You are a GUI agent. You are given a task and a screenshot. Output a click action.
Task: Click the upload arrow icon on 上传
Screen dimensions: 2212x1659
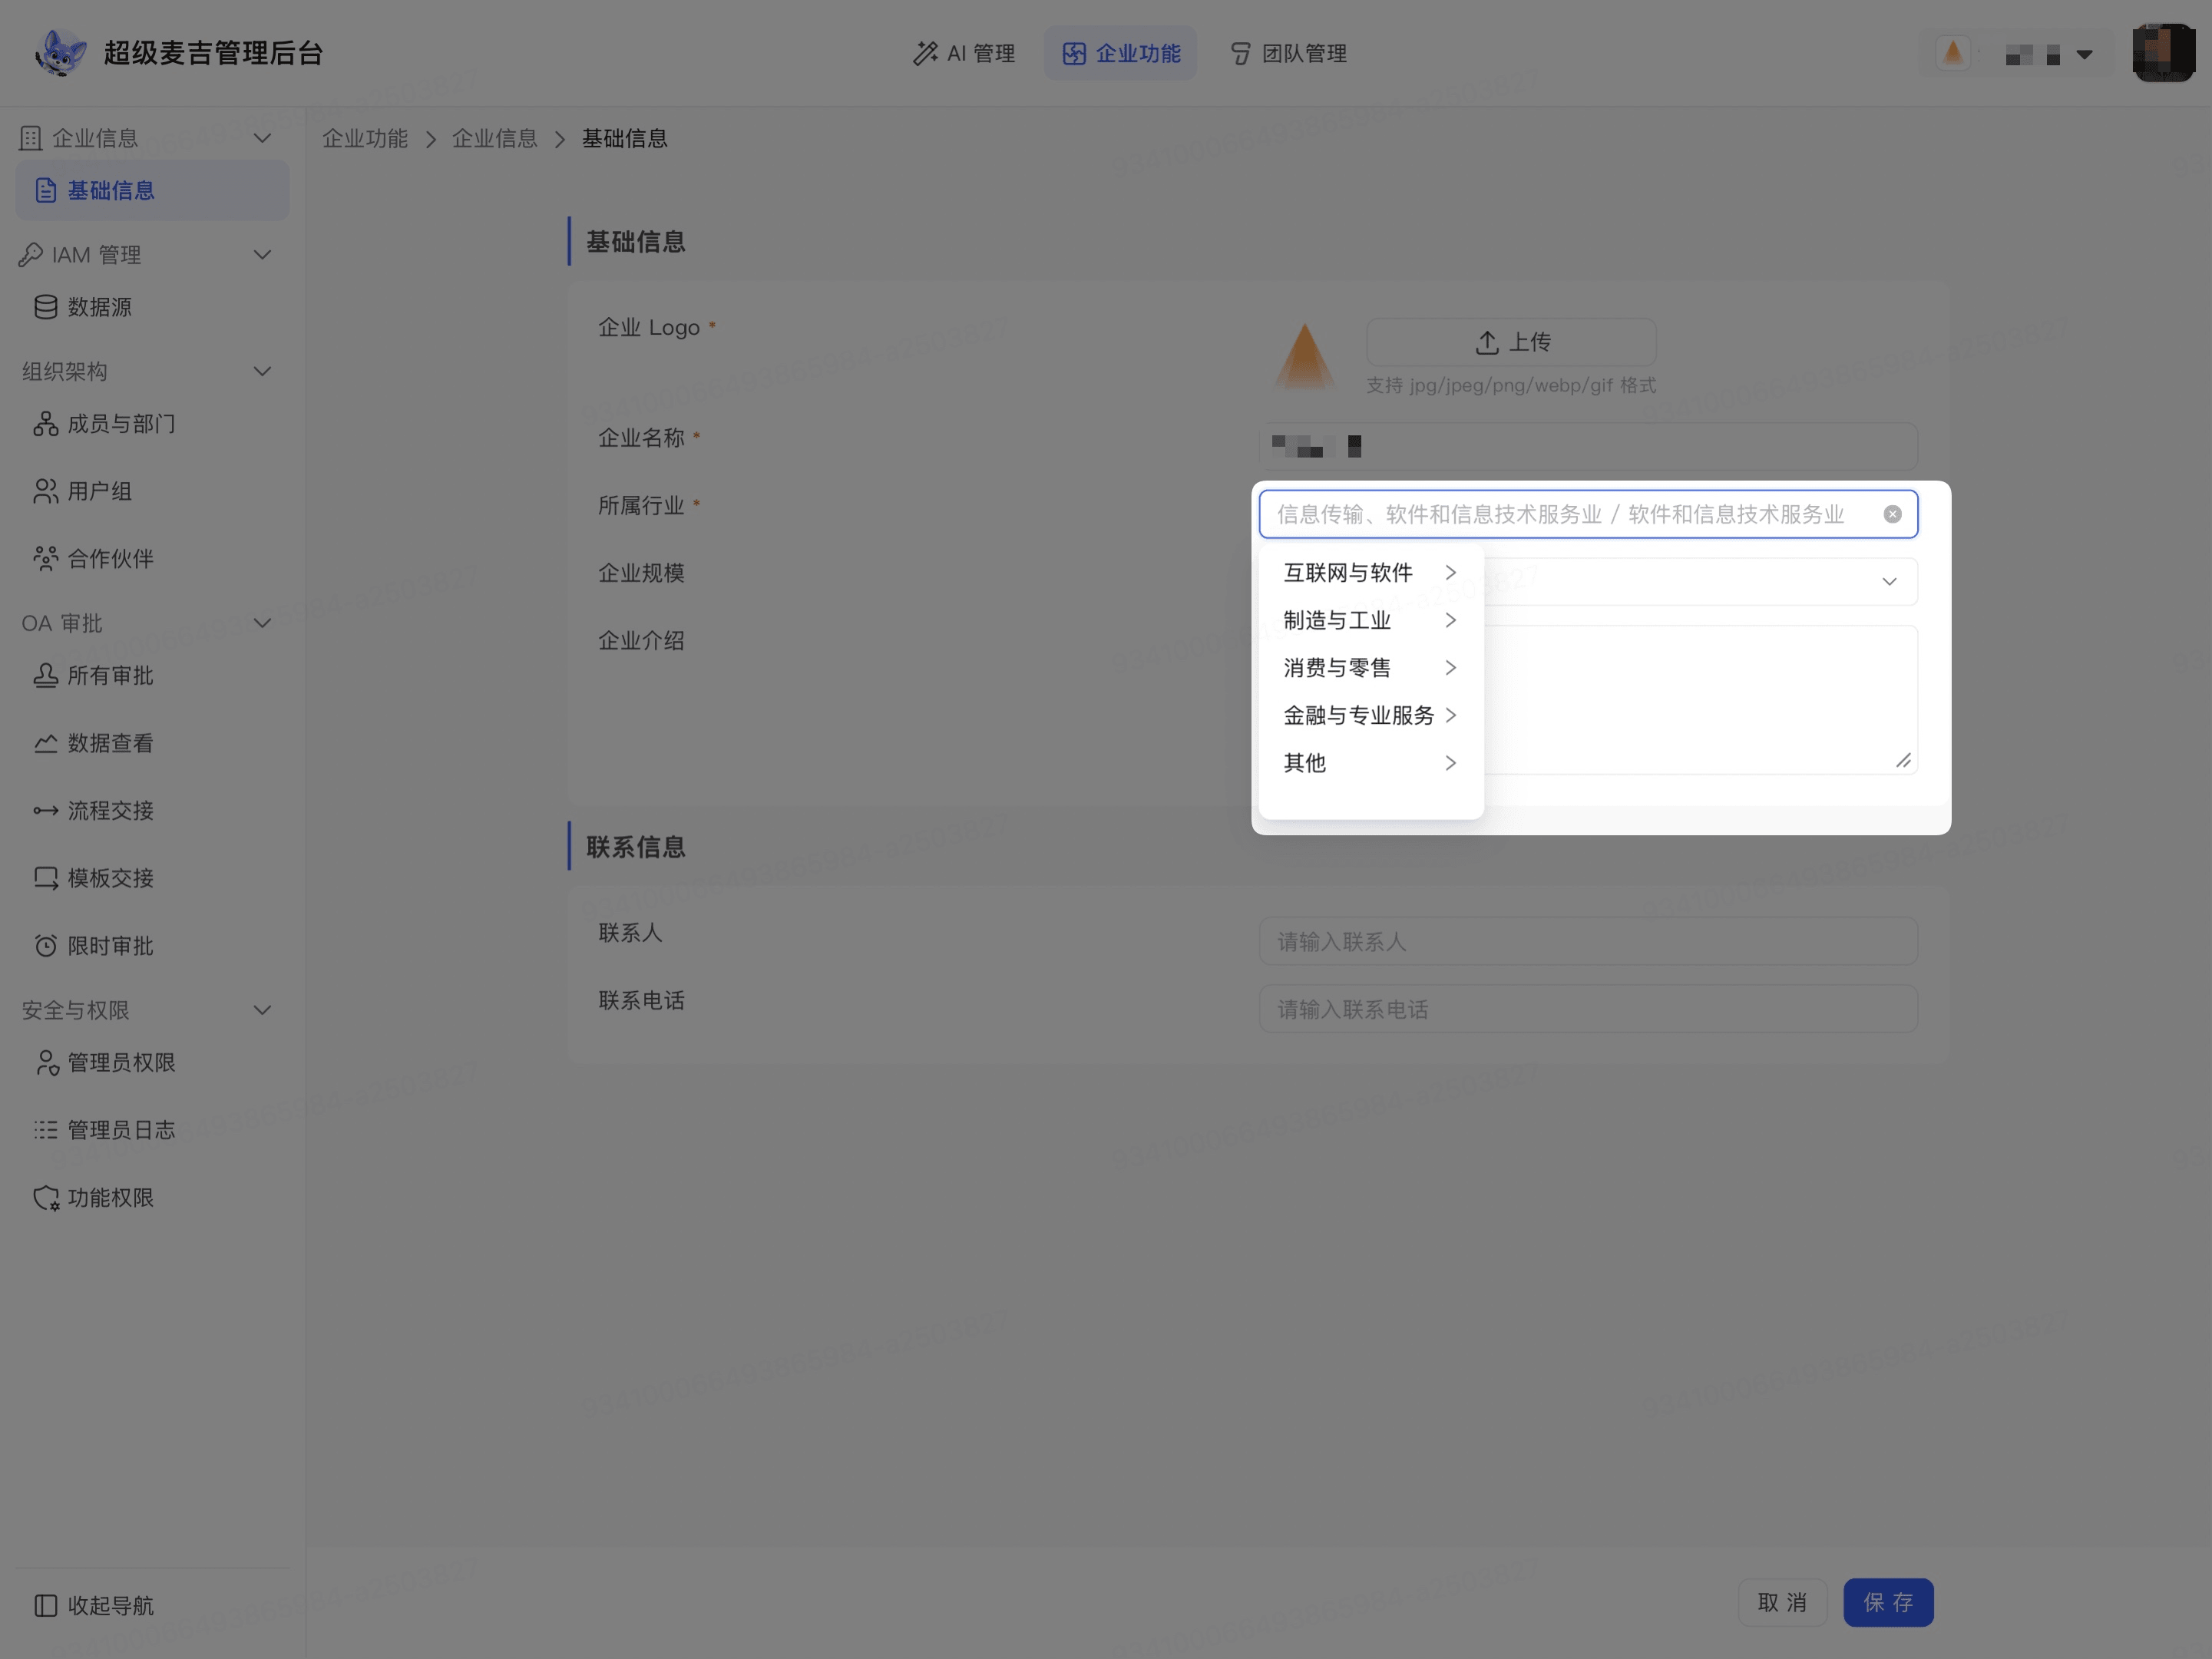click(x=1487, y=342)
